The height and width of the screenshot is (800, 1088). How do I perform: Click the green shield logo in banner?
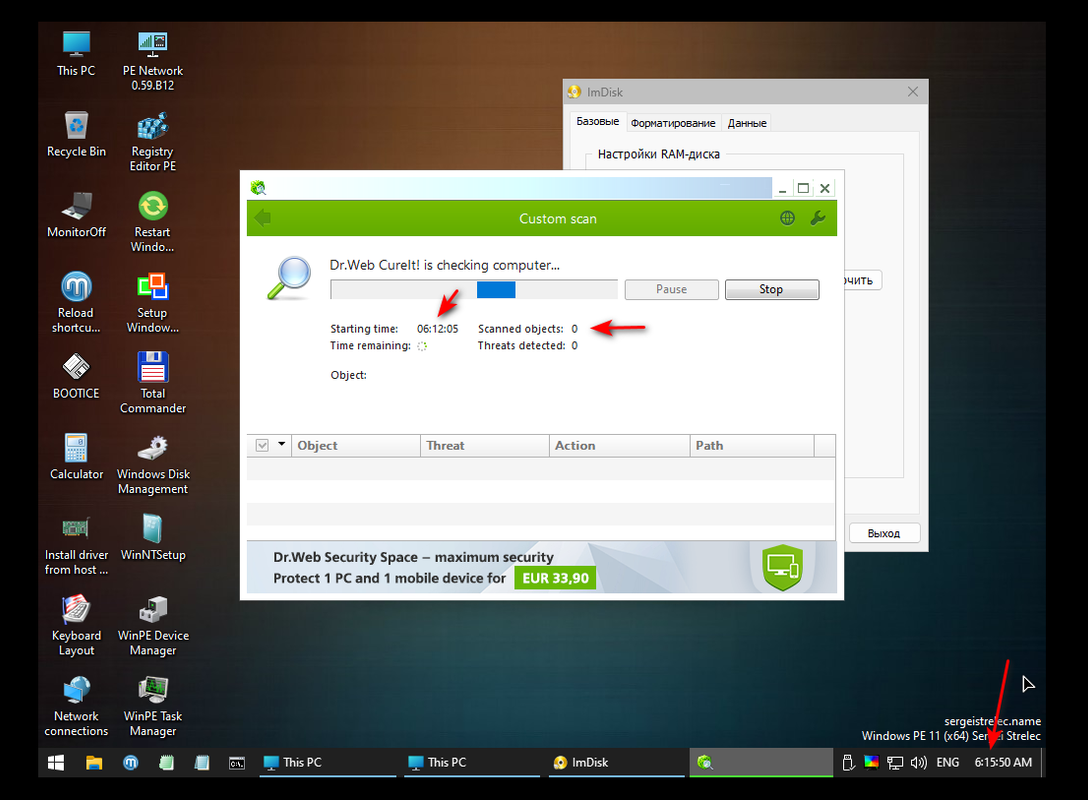click(x=783, y=567)
